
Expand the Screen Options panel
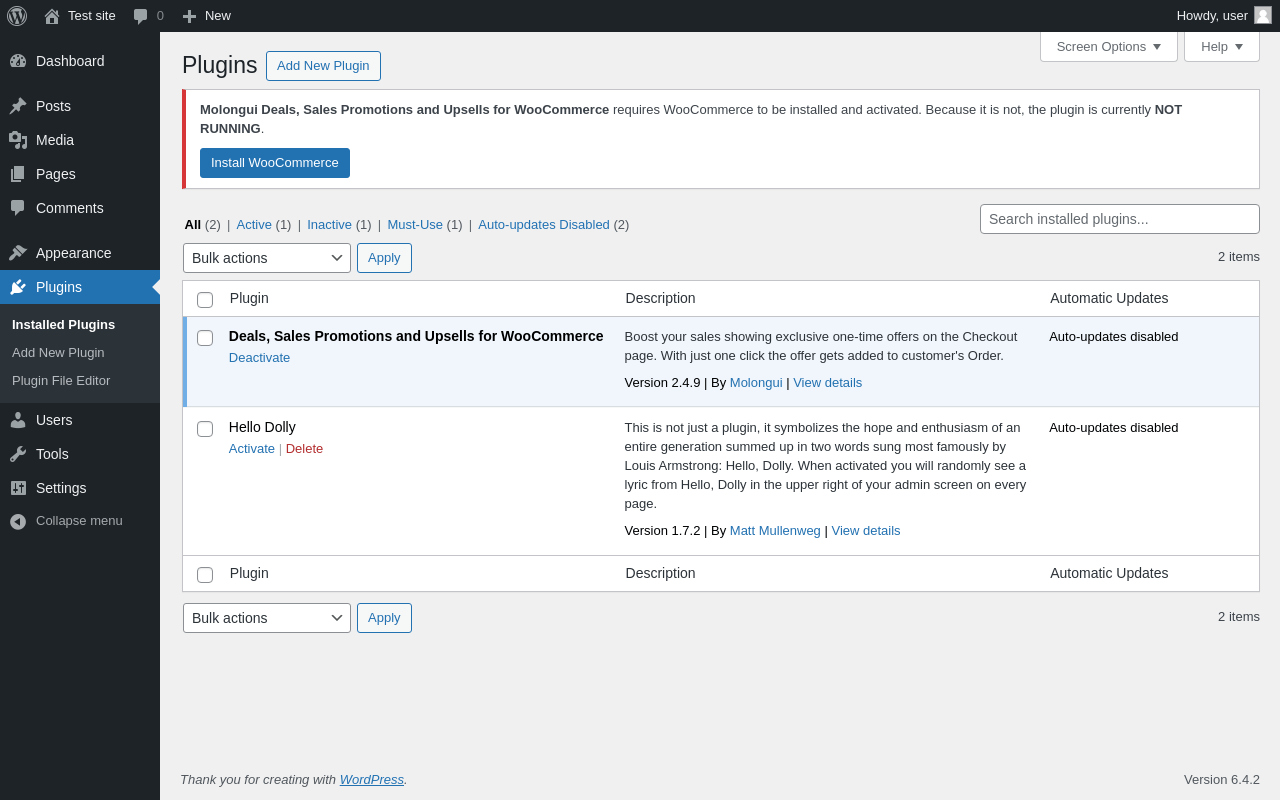1109,46
